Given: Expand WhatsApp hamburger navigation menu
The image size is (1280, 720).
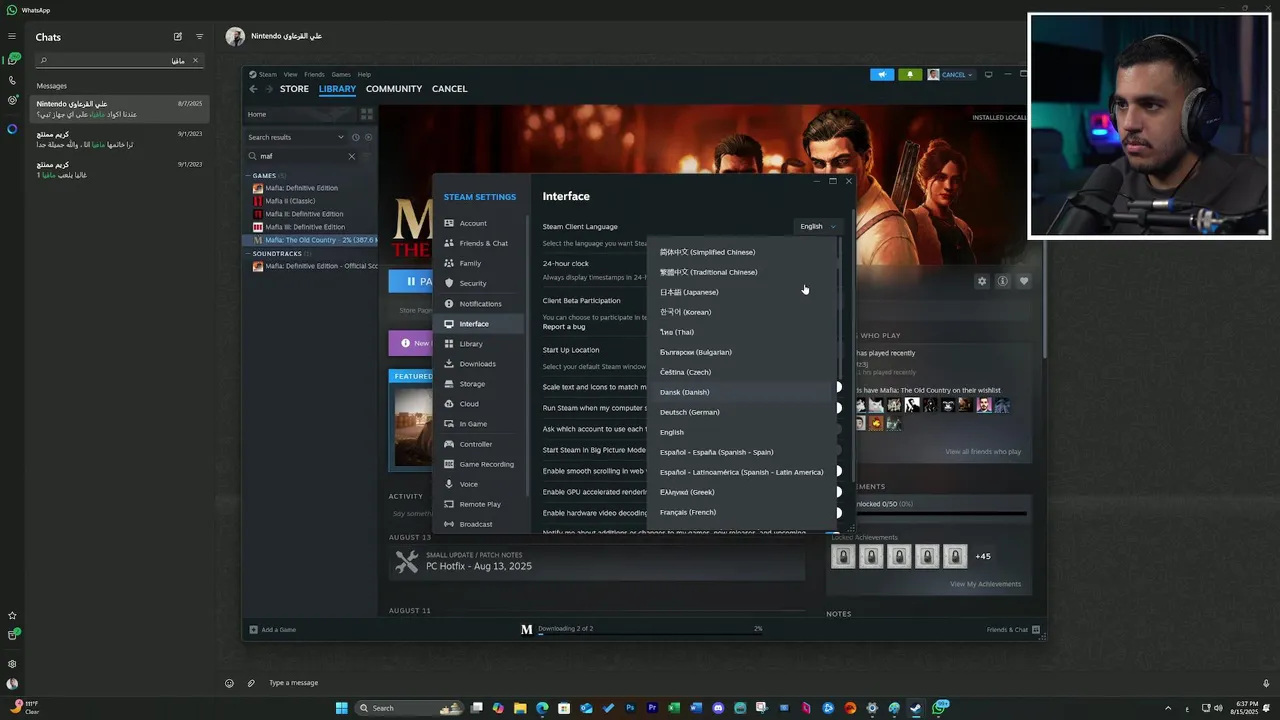Looking at the screenshot, I should tap(12, 36).
